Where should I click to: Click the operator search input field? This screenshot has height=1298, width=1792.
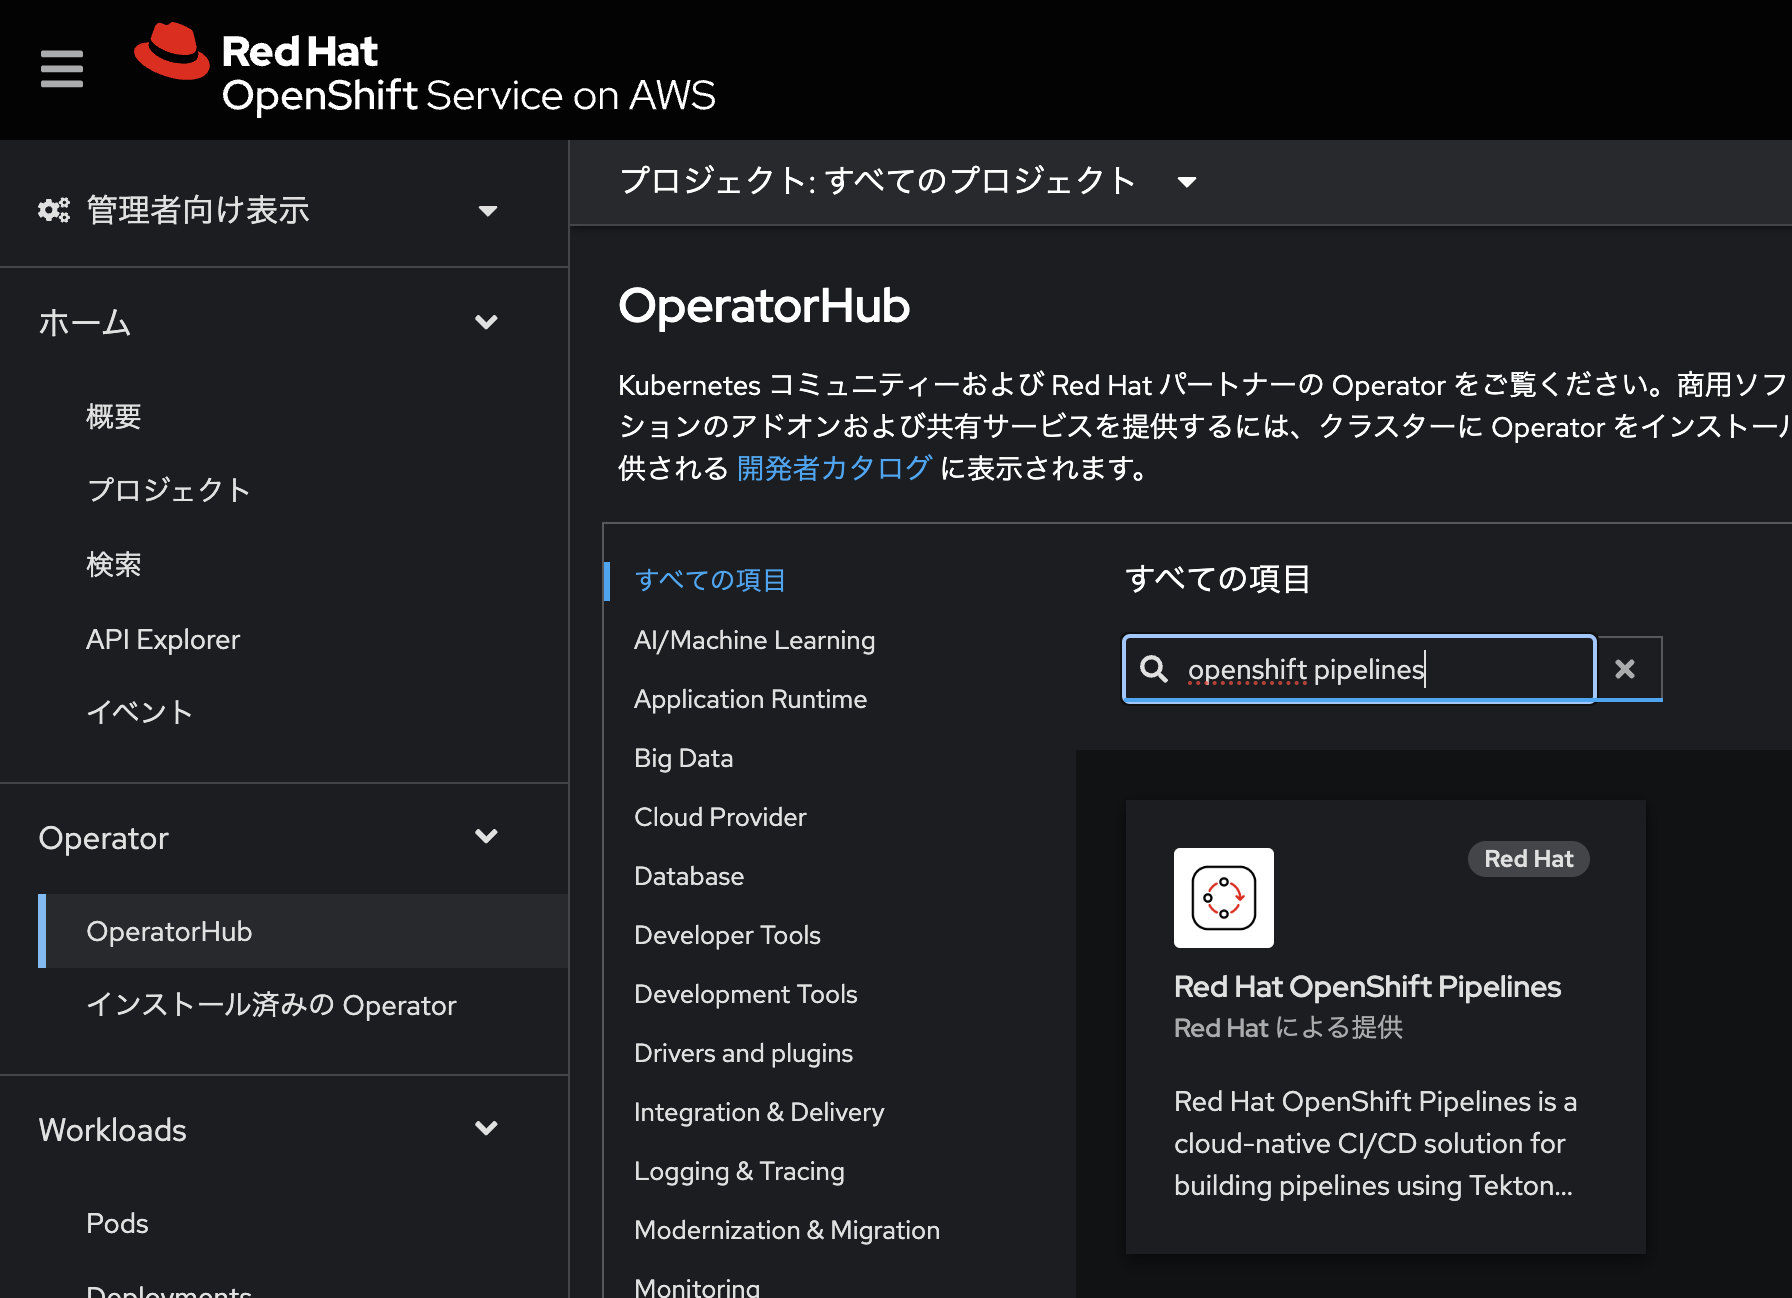point(1359,669)
